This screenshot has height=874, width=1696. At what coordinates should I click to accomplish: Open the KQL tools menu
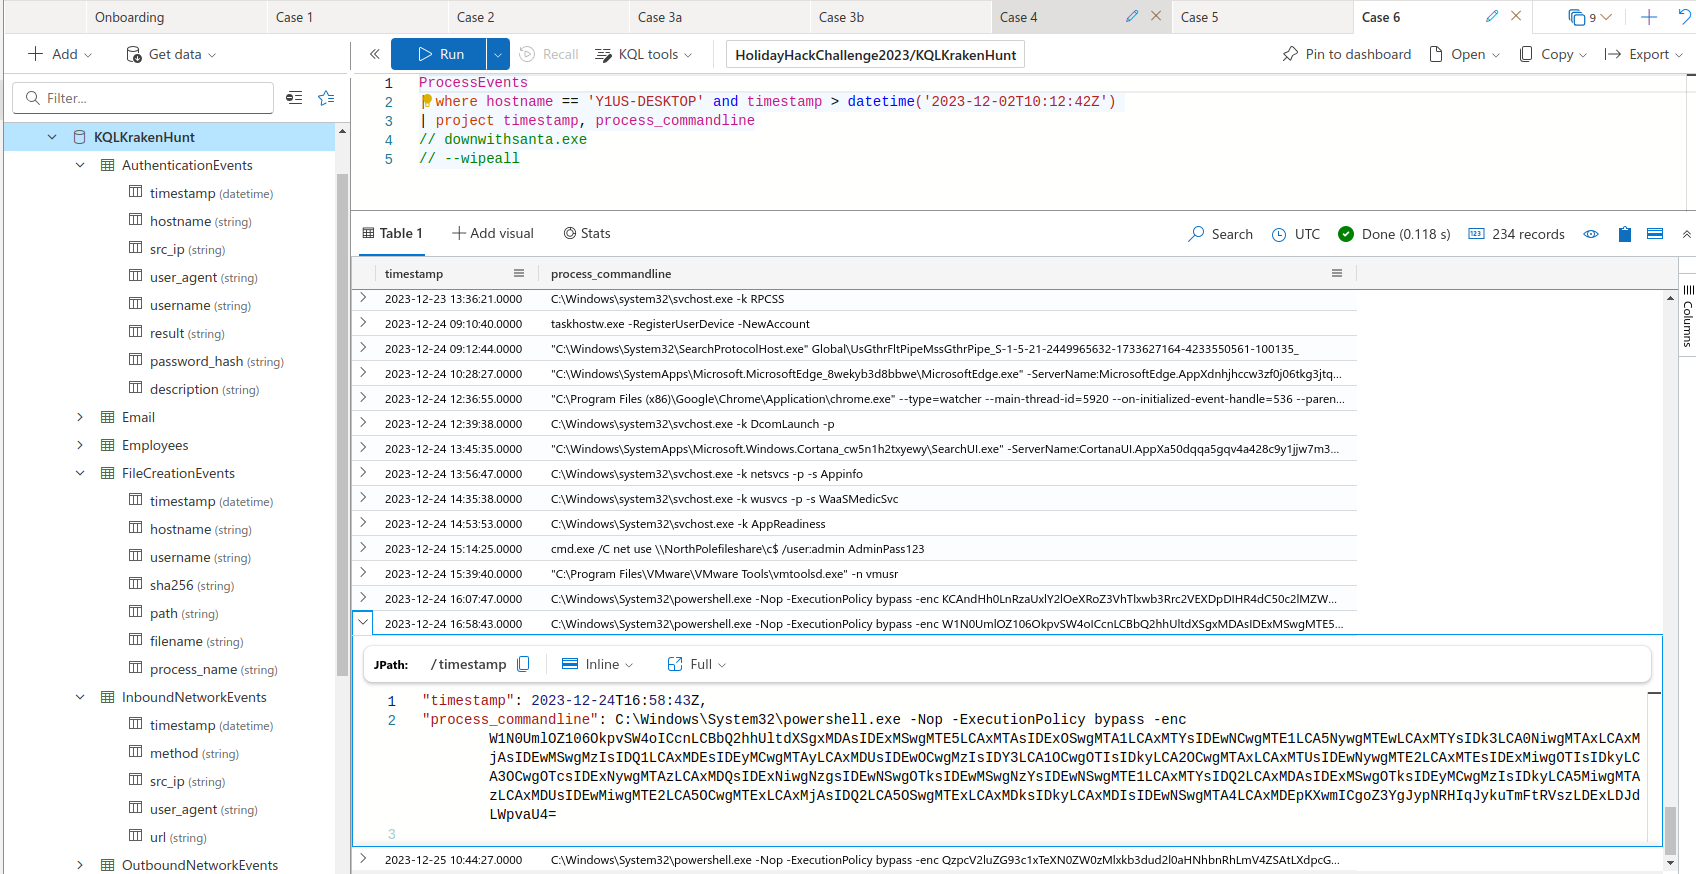click(644, 54)
